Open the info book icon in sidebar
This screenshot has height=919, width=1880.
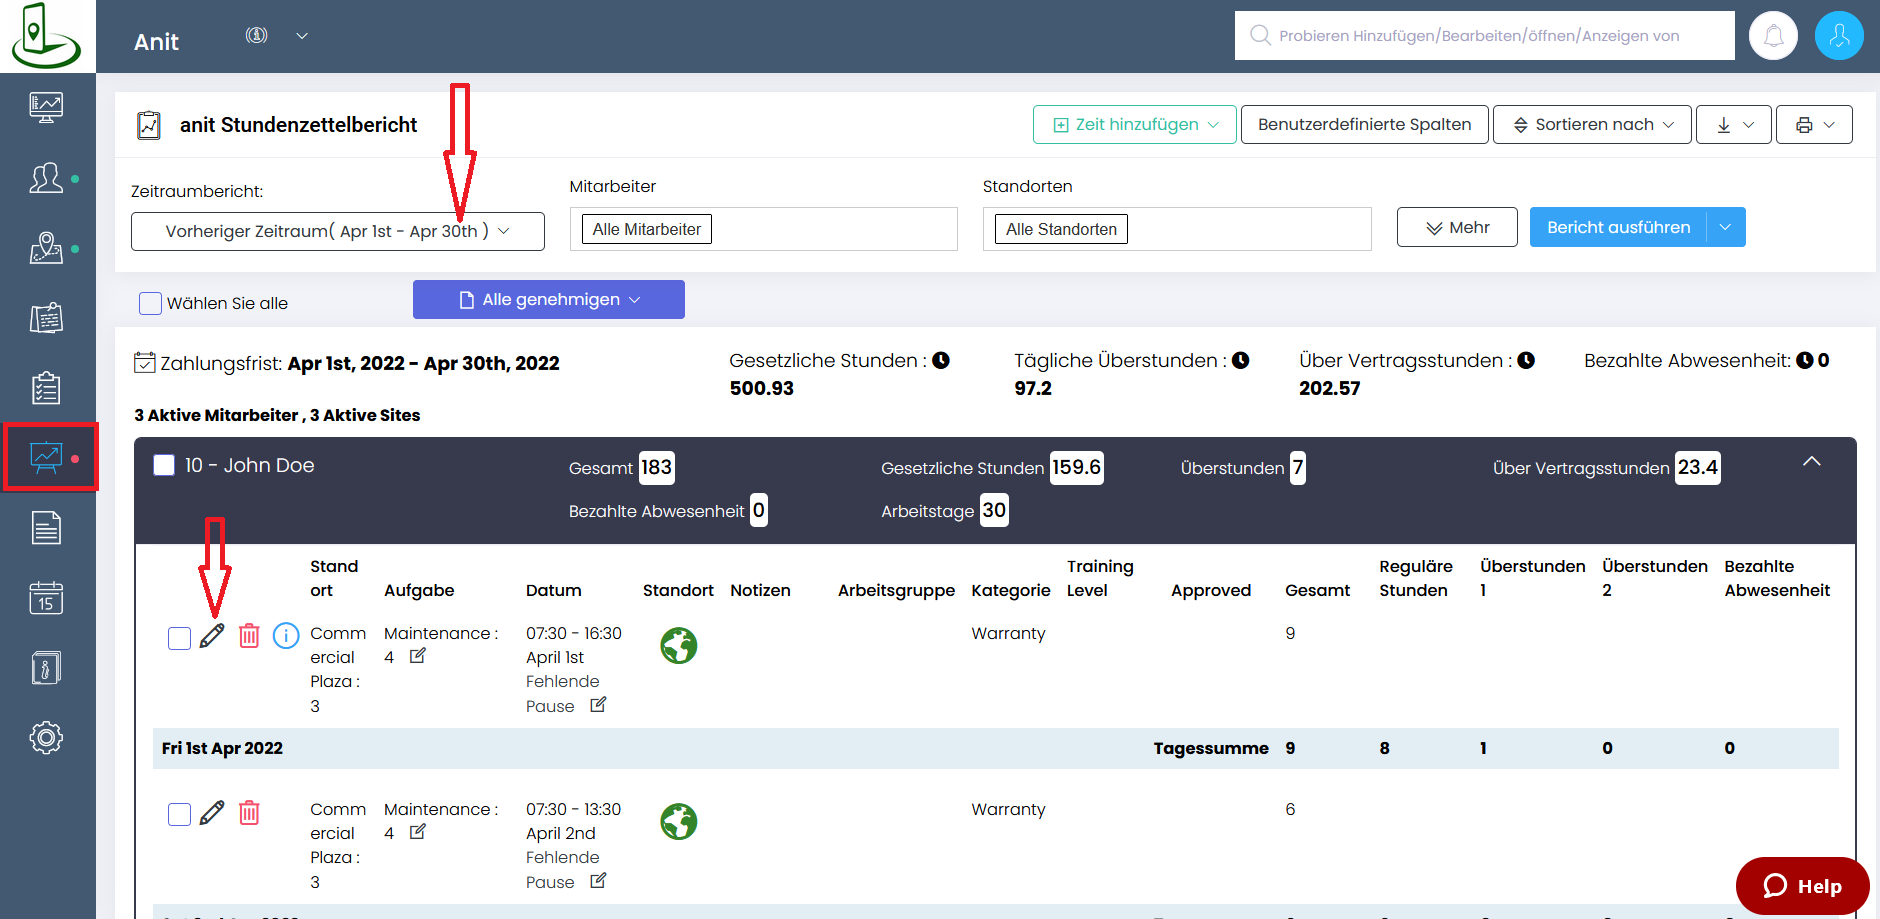pyautogui.click(x=46, y=668)
